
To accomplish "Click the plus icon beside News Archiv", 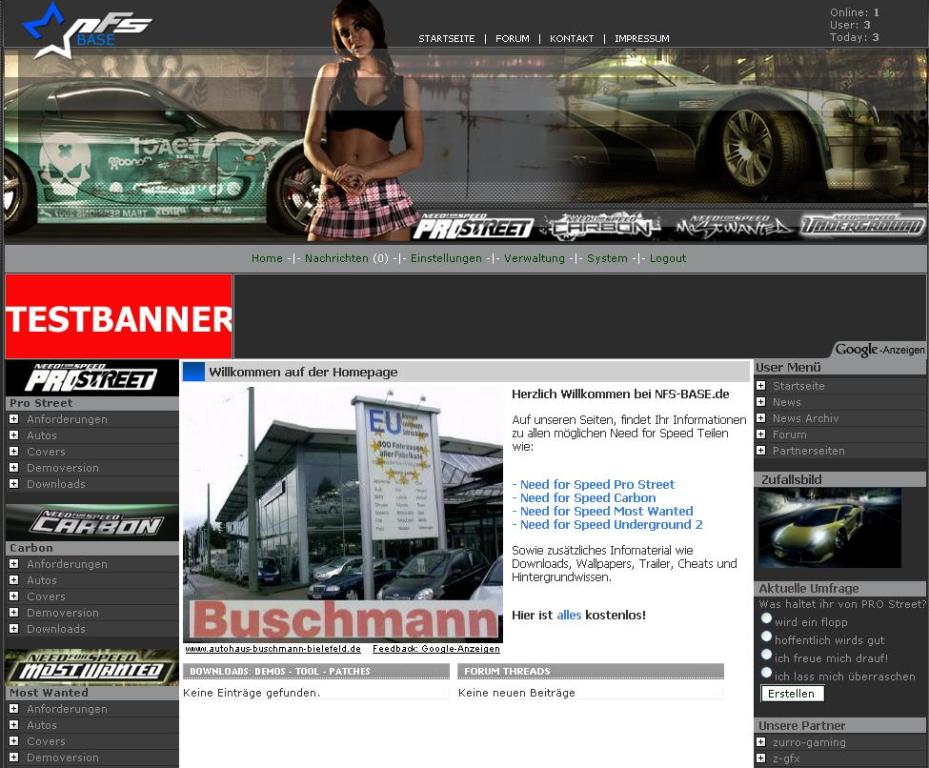I will point(761,418).
